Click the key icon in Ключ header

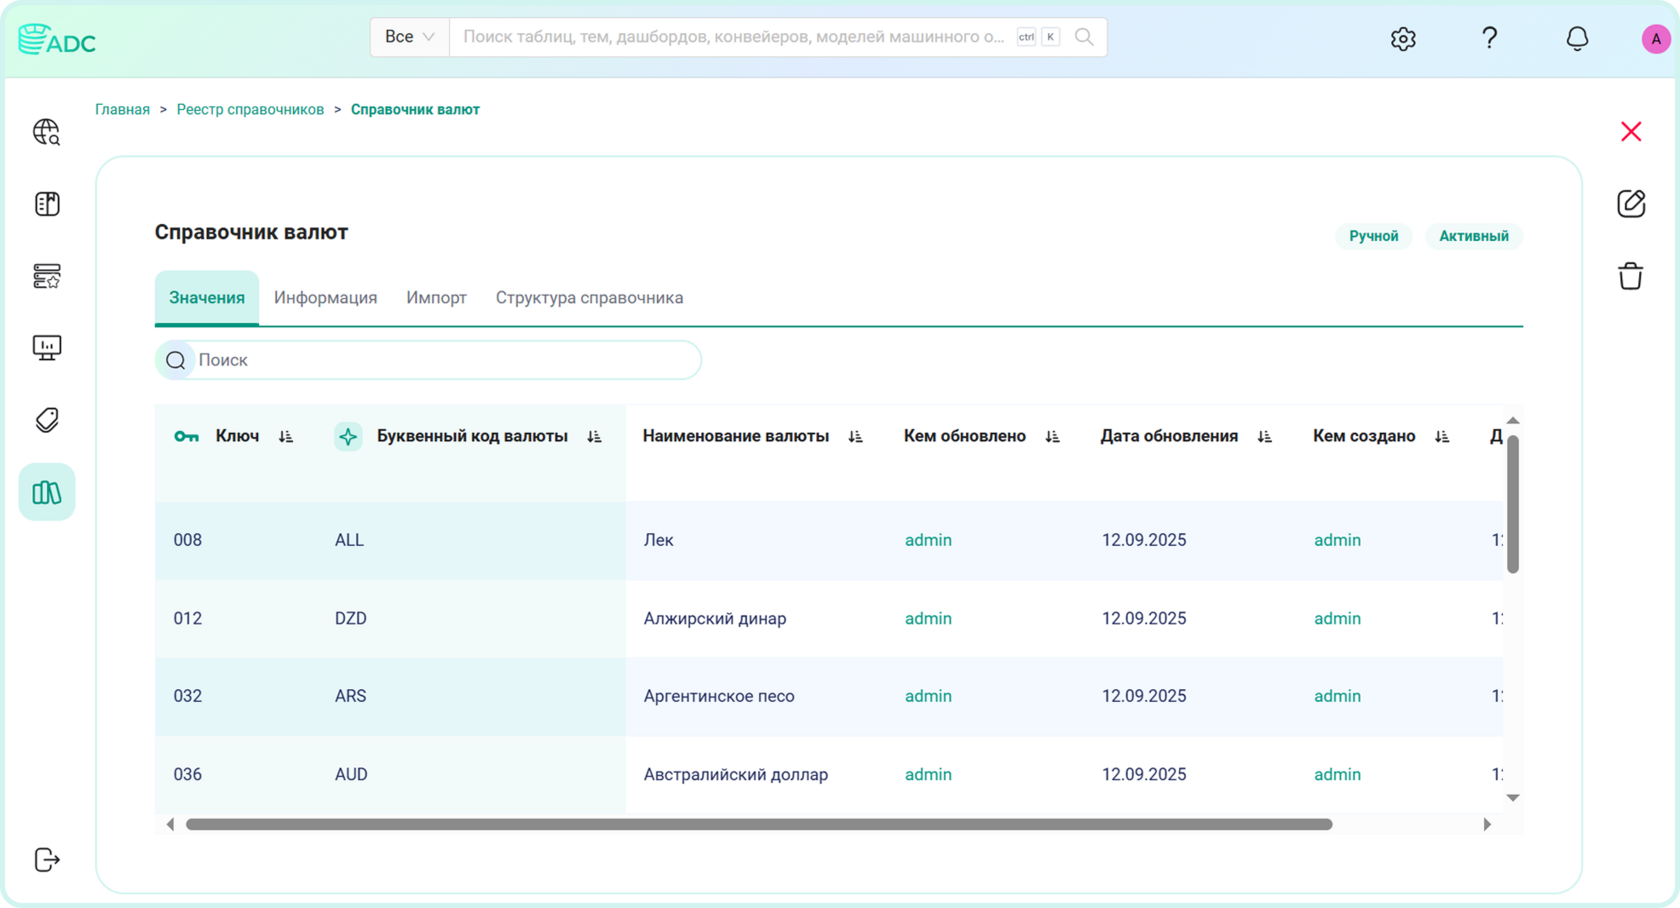coord(186,437)
